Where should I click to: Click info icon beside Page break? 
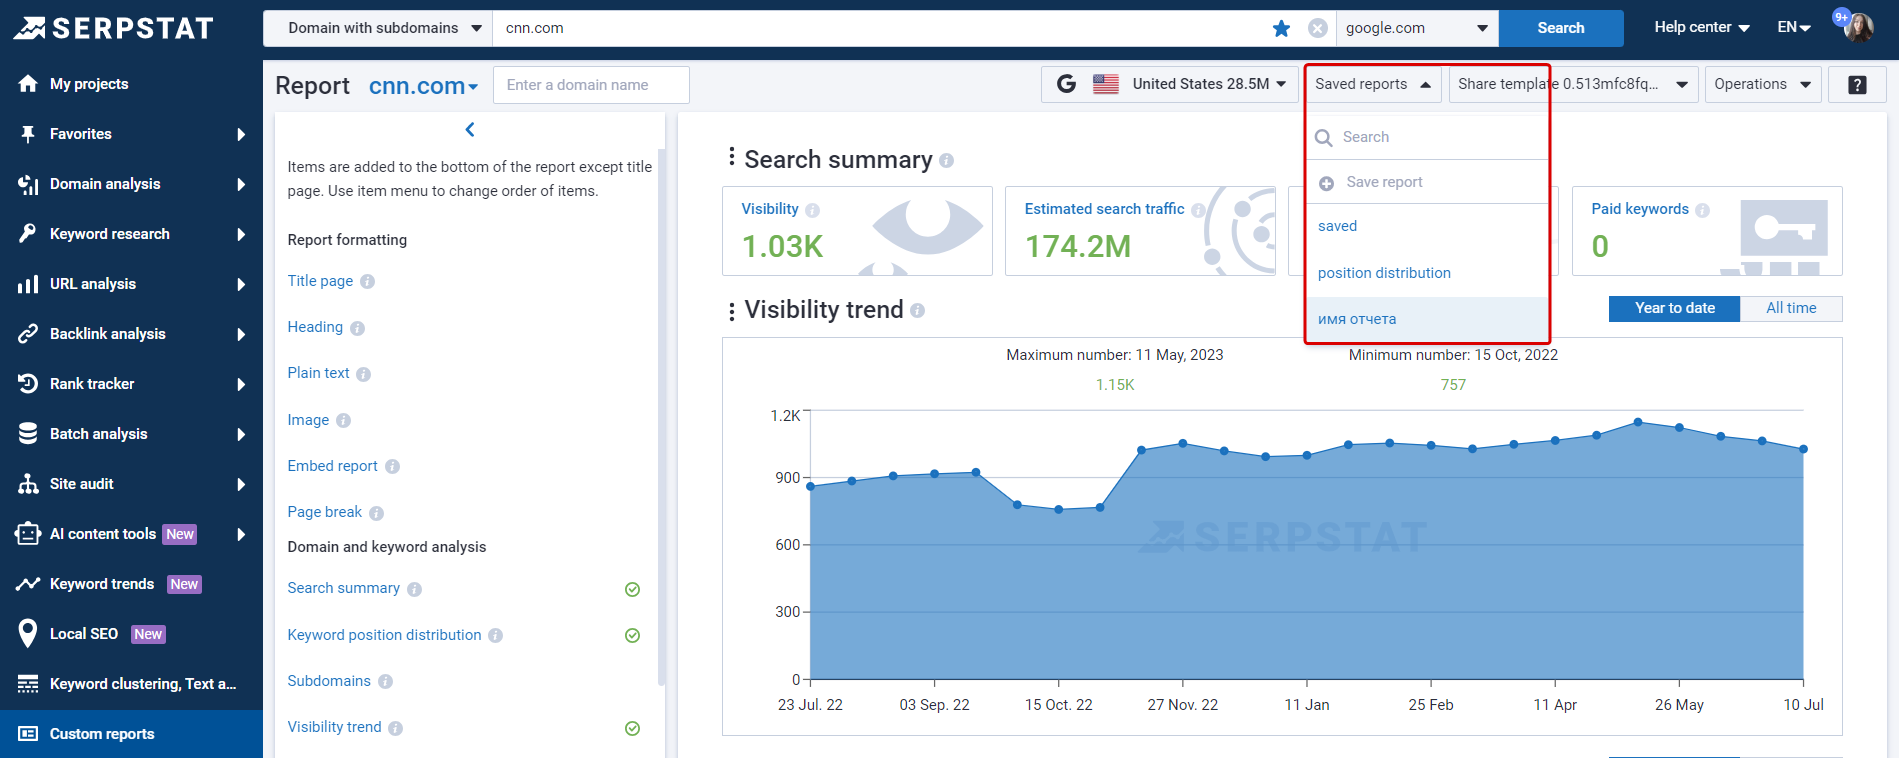pos(376,513)
